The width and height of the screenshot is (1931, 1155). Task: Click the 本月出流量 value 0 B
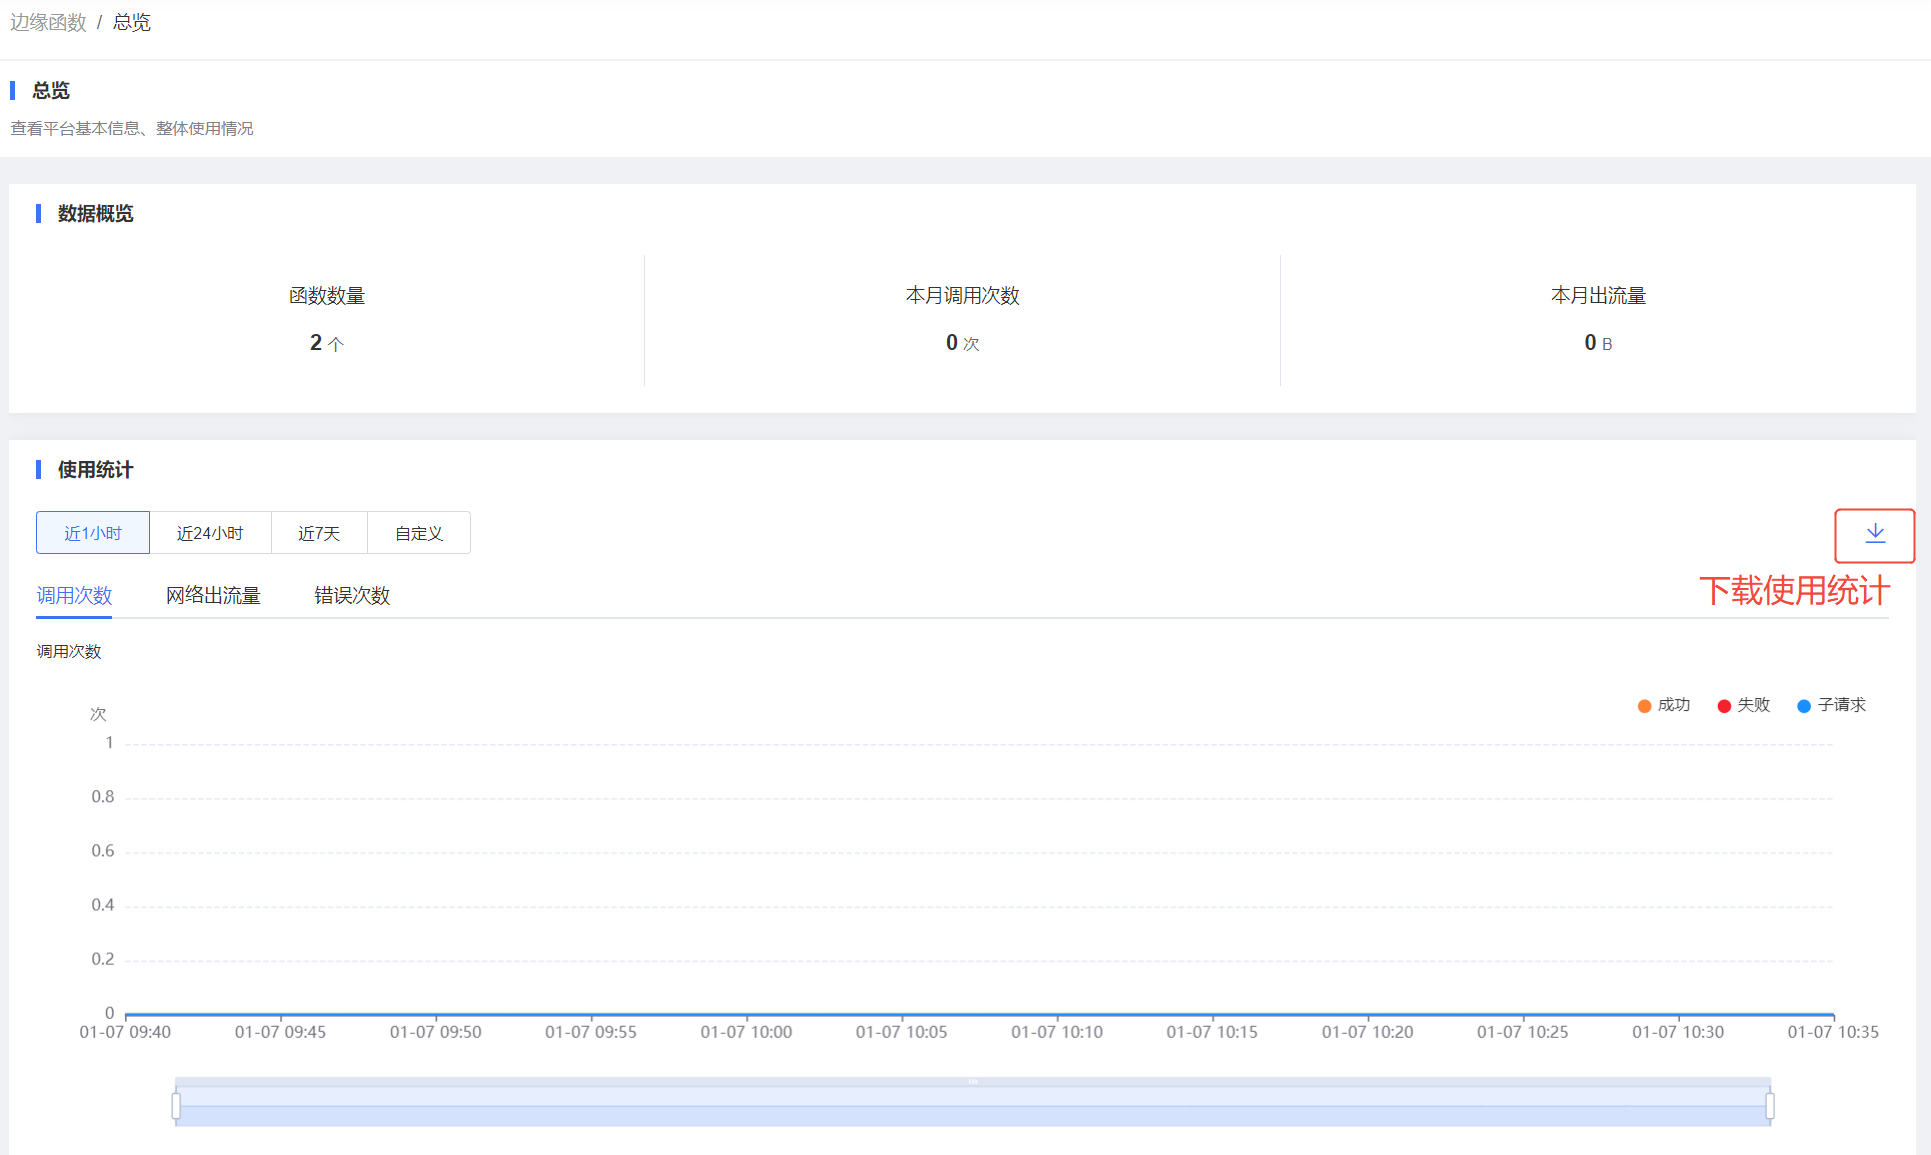[x=1598, y=343]
